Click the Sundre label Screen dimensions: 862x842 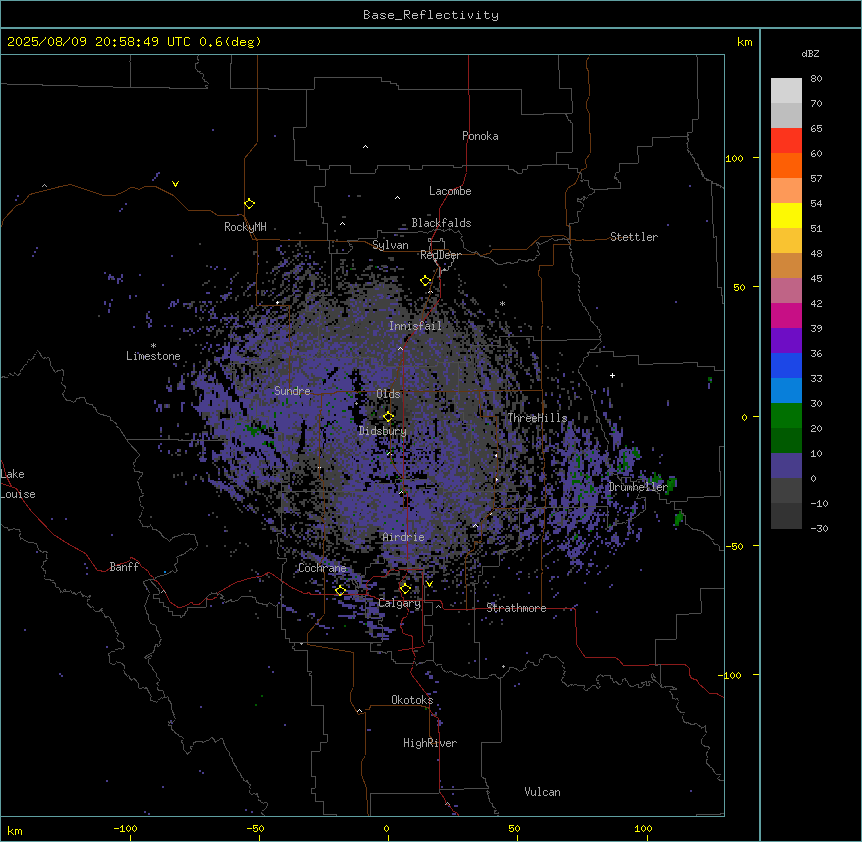click(292, 391)
